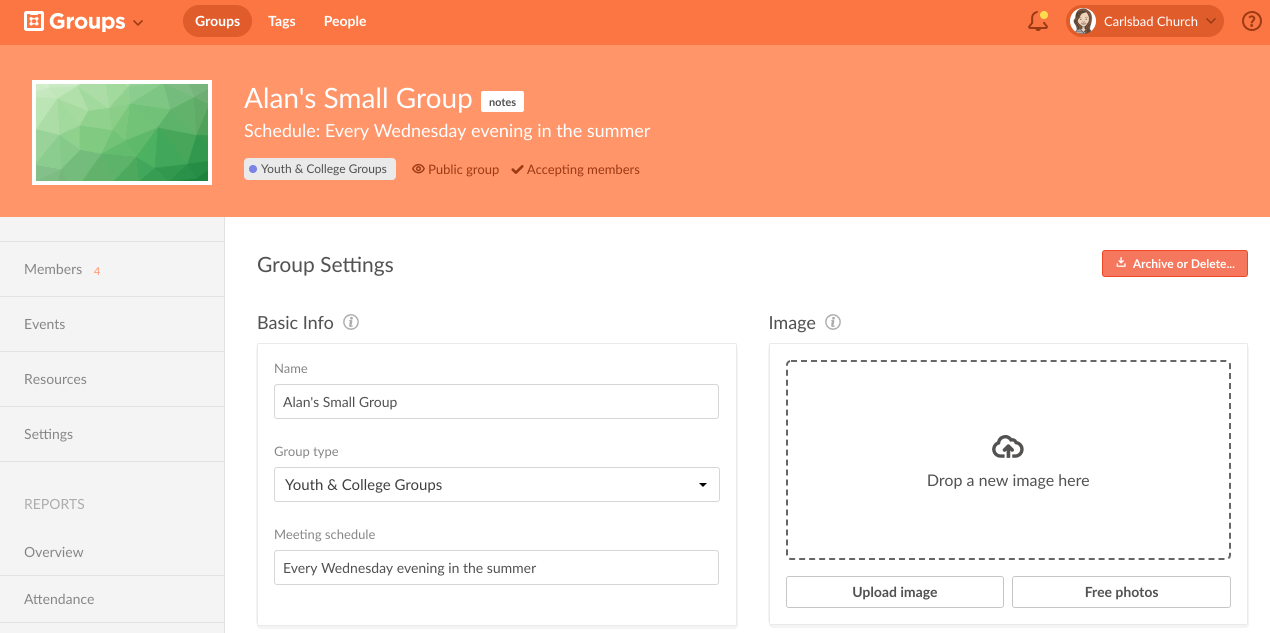Screen dimensions: 1270x633
Task: Click the Accepting members checkmark
Action: pos(517,170)
